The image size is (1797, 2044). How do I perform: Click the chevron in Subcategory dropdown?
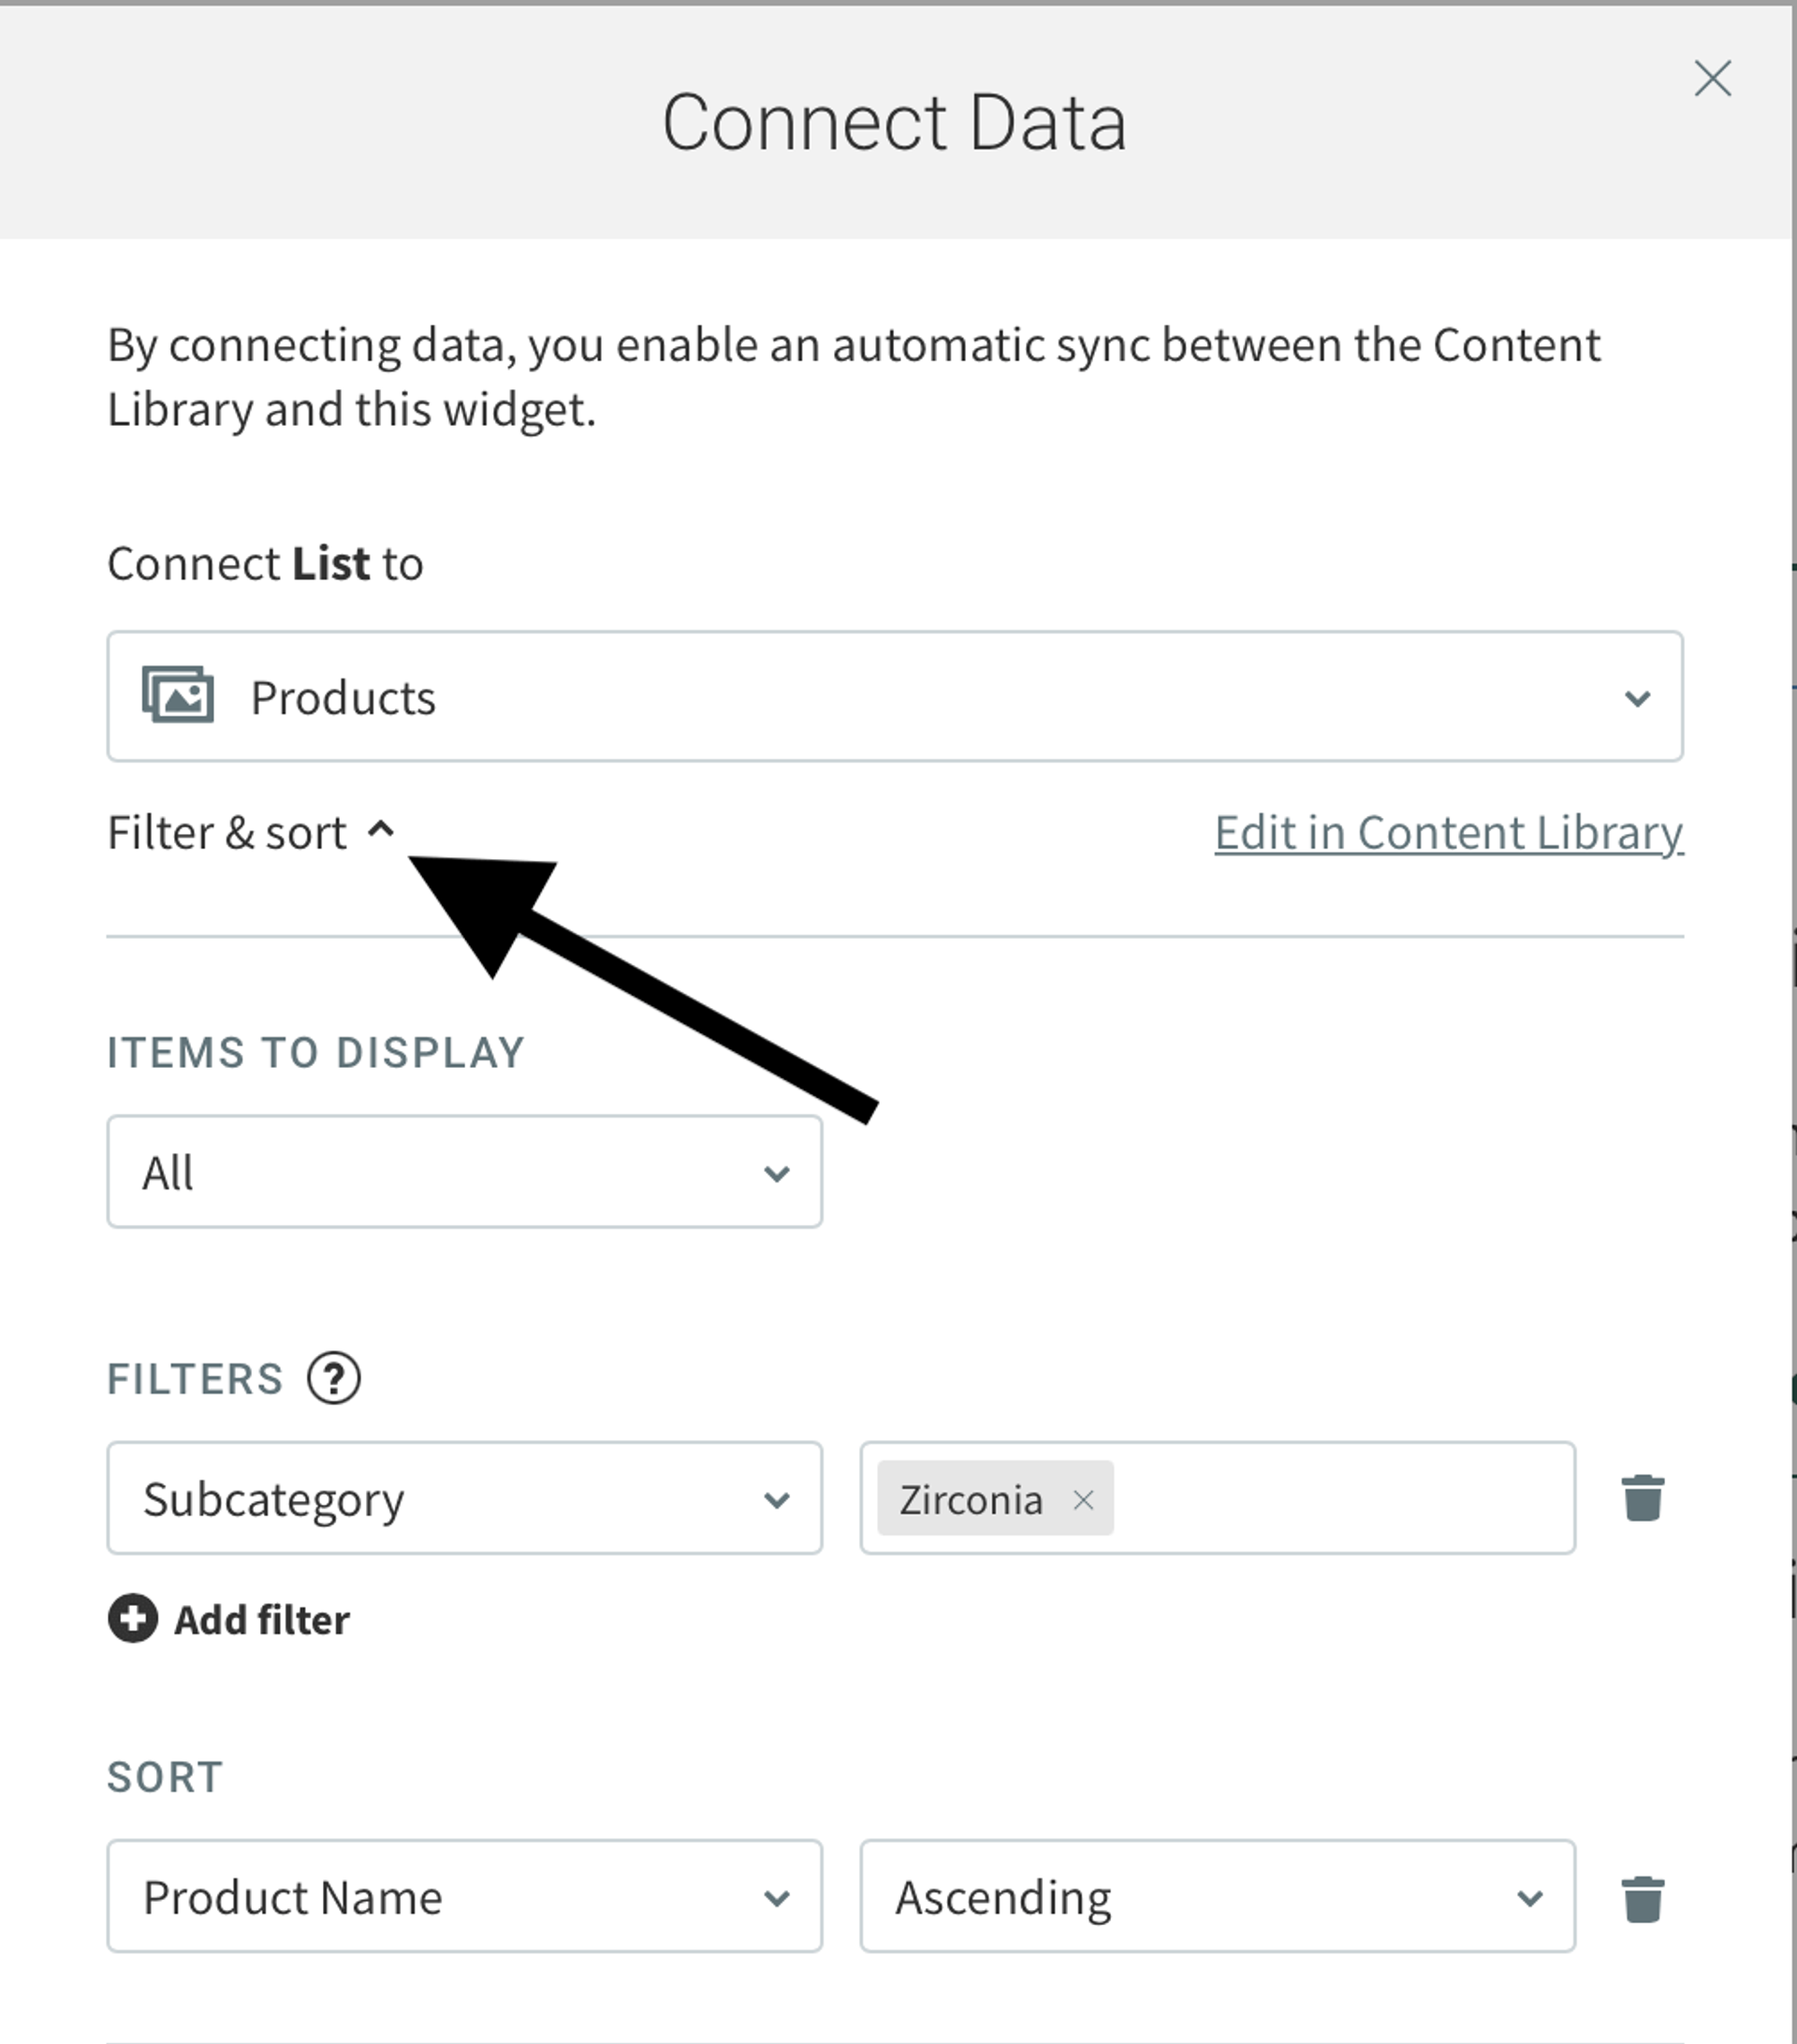[776, 1499]
